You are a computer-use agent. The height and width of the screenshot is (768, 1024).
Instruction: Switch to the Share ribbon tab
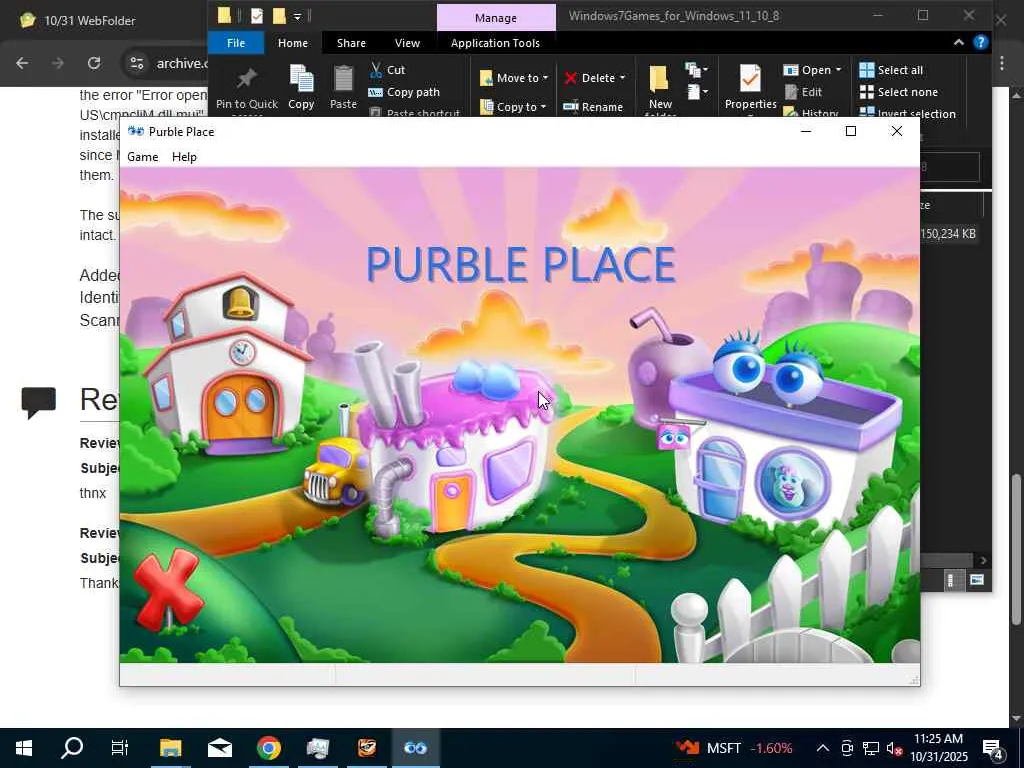(351, 43)
